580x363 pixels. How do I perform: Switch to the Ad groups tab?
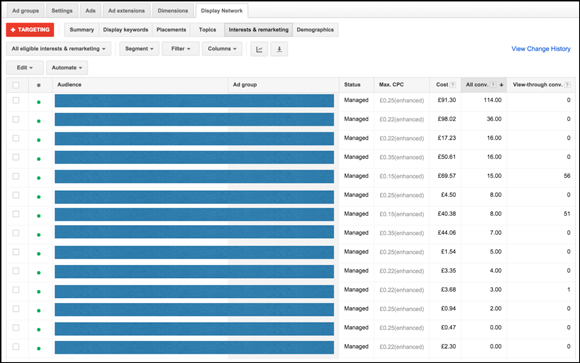[26, 11]
